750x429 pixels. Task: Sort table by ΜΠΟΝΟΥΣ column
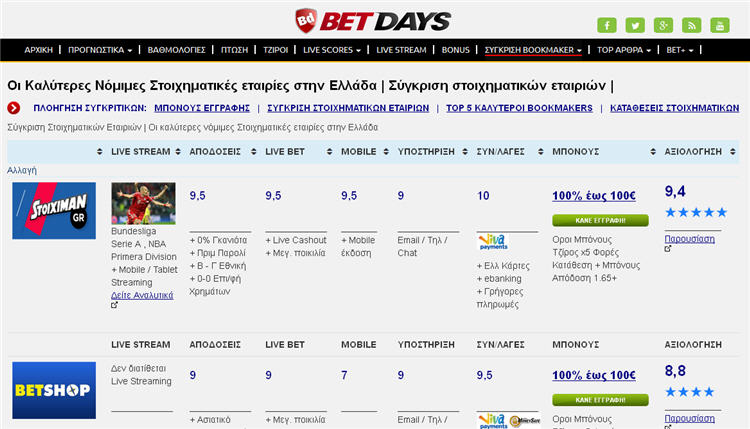pyautogui.click(x=604, y=152)
